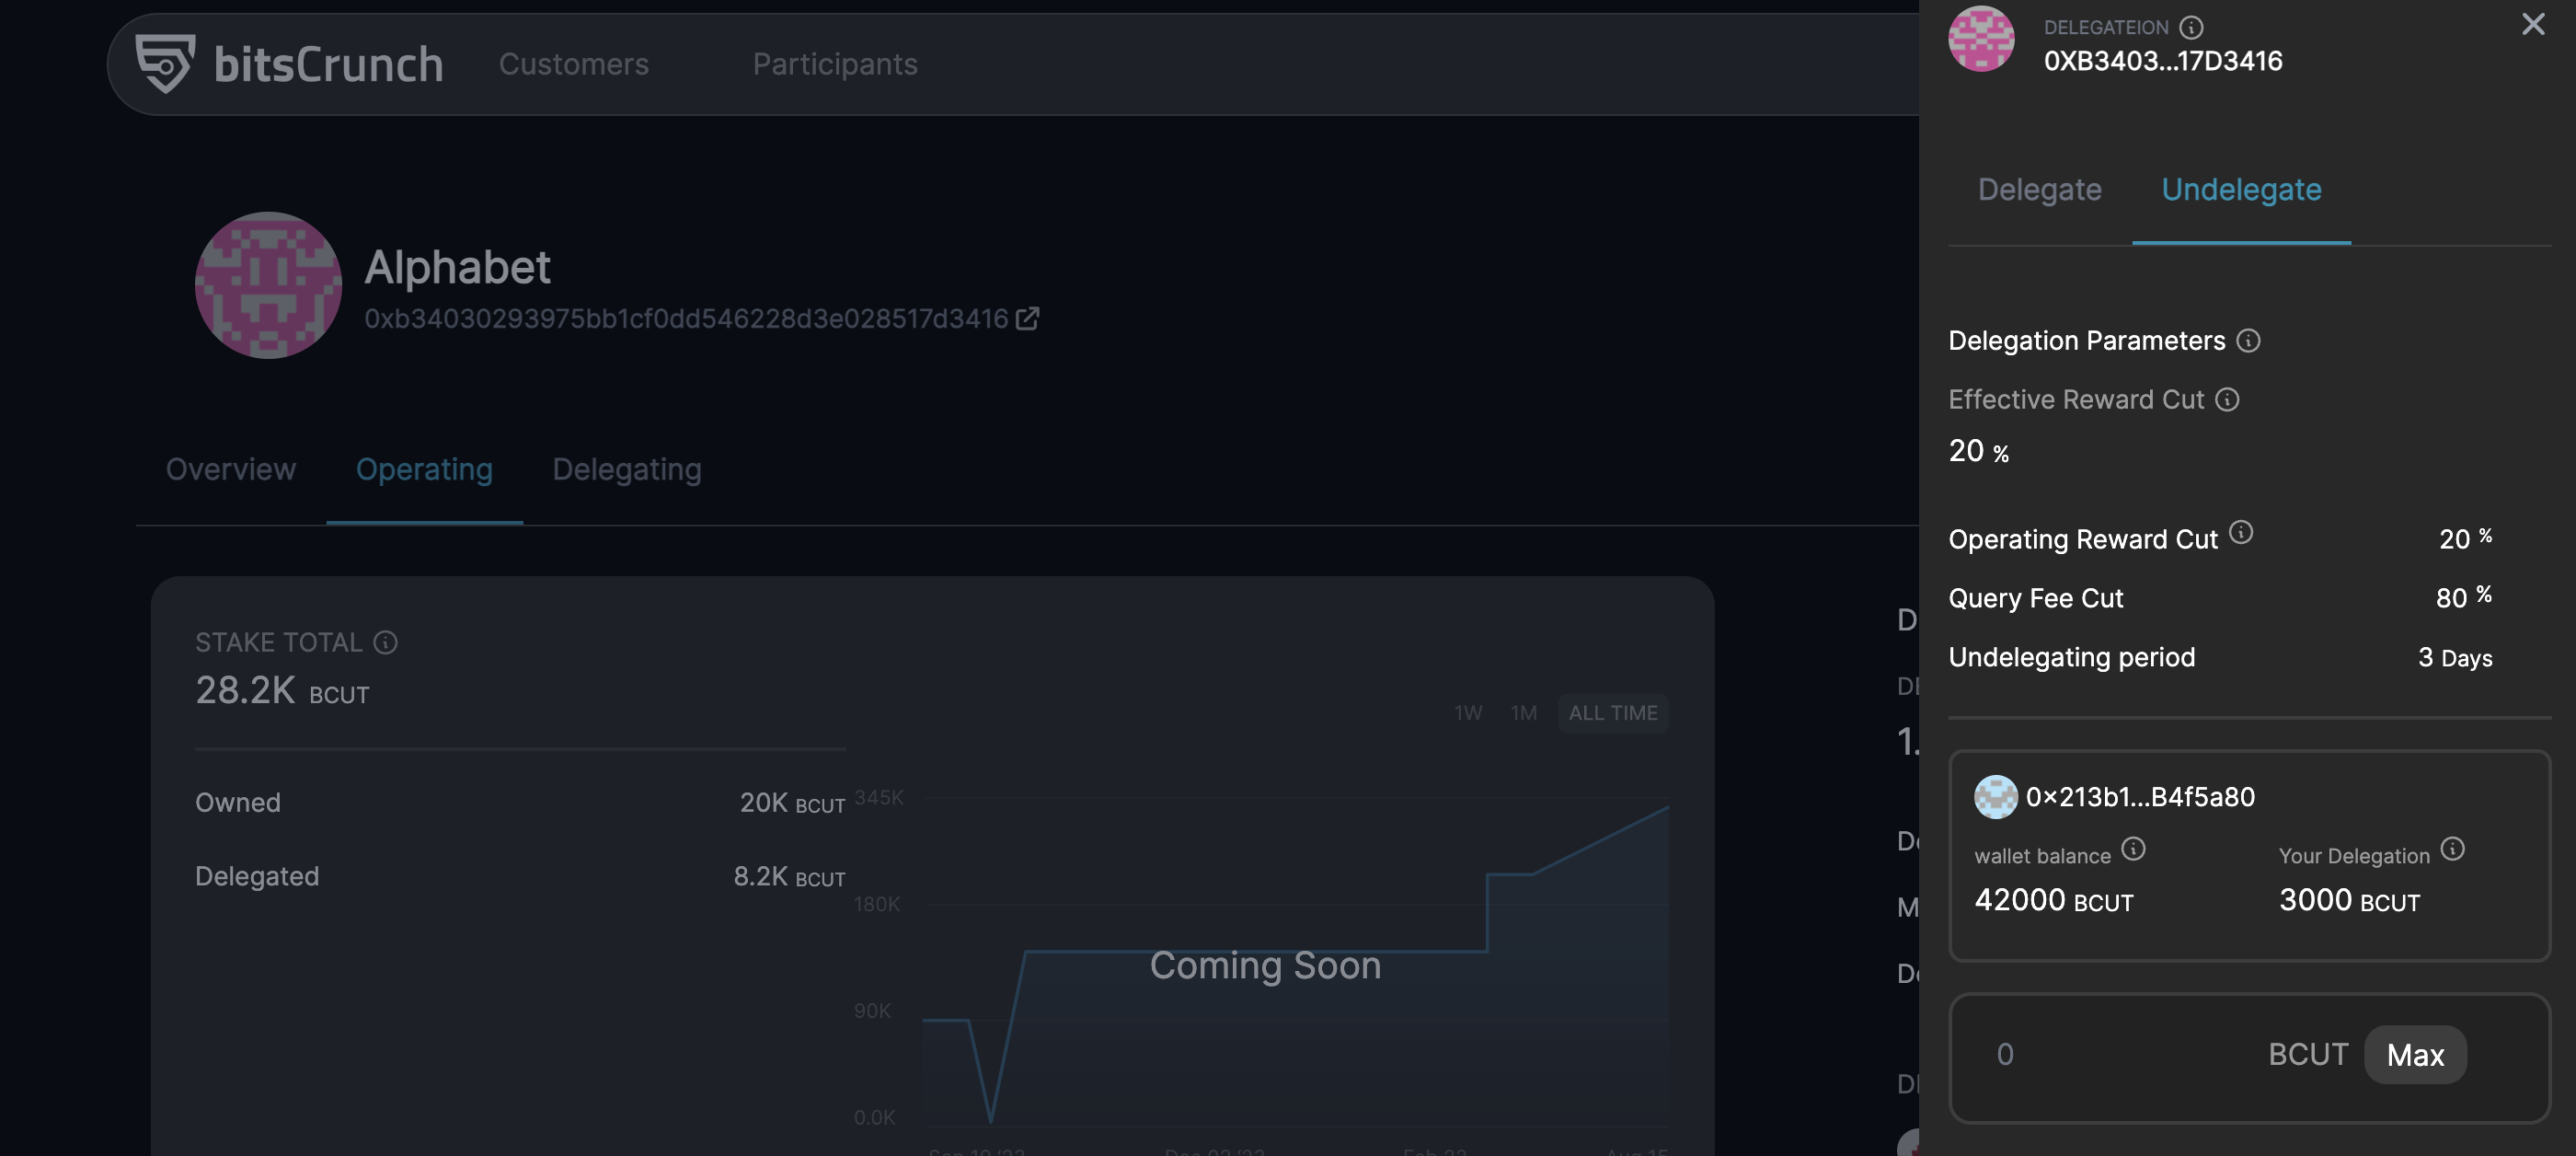This screenshot has height=1156, width=2576.
Task: Click the Query Fee Cut 80 % value
Action: (2463, 597)
